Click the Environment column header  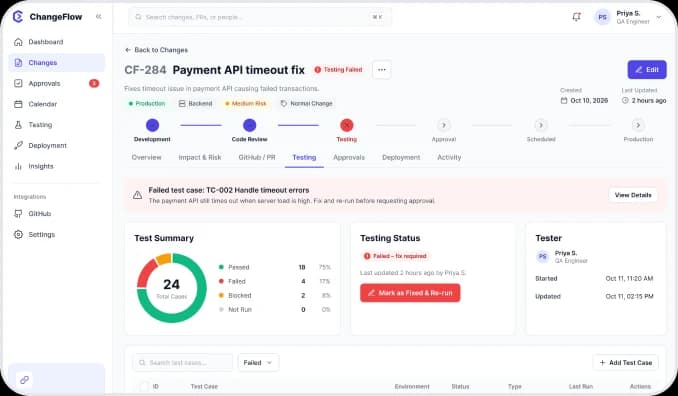tap(412, 386)
